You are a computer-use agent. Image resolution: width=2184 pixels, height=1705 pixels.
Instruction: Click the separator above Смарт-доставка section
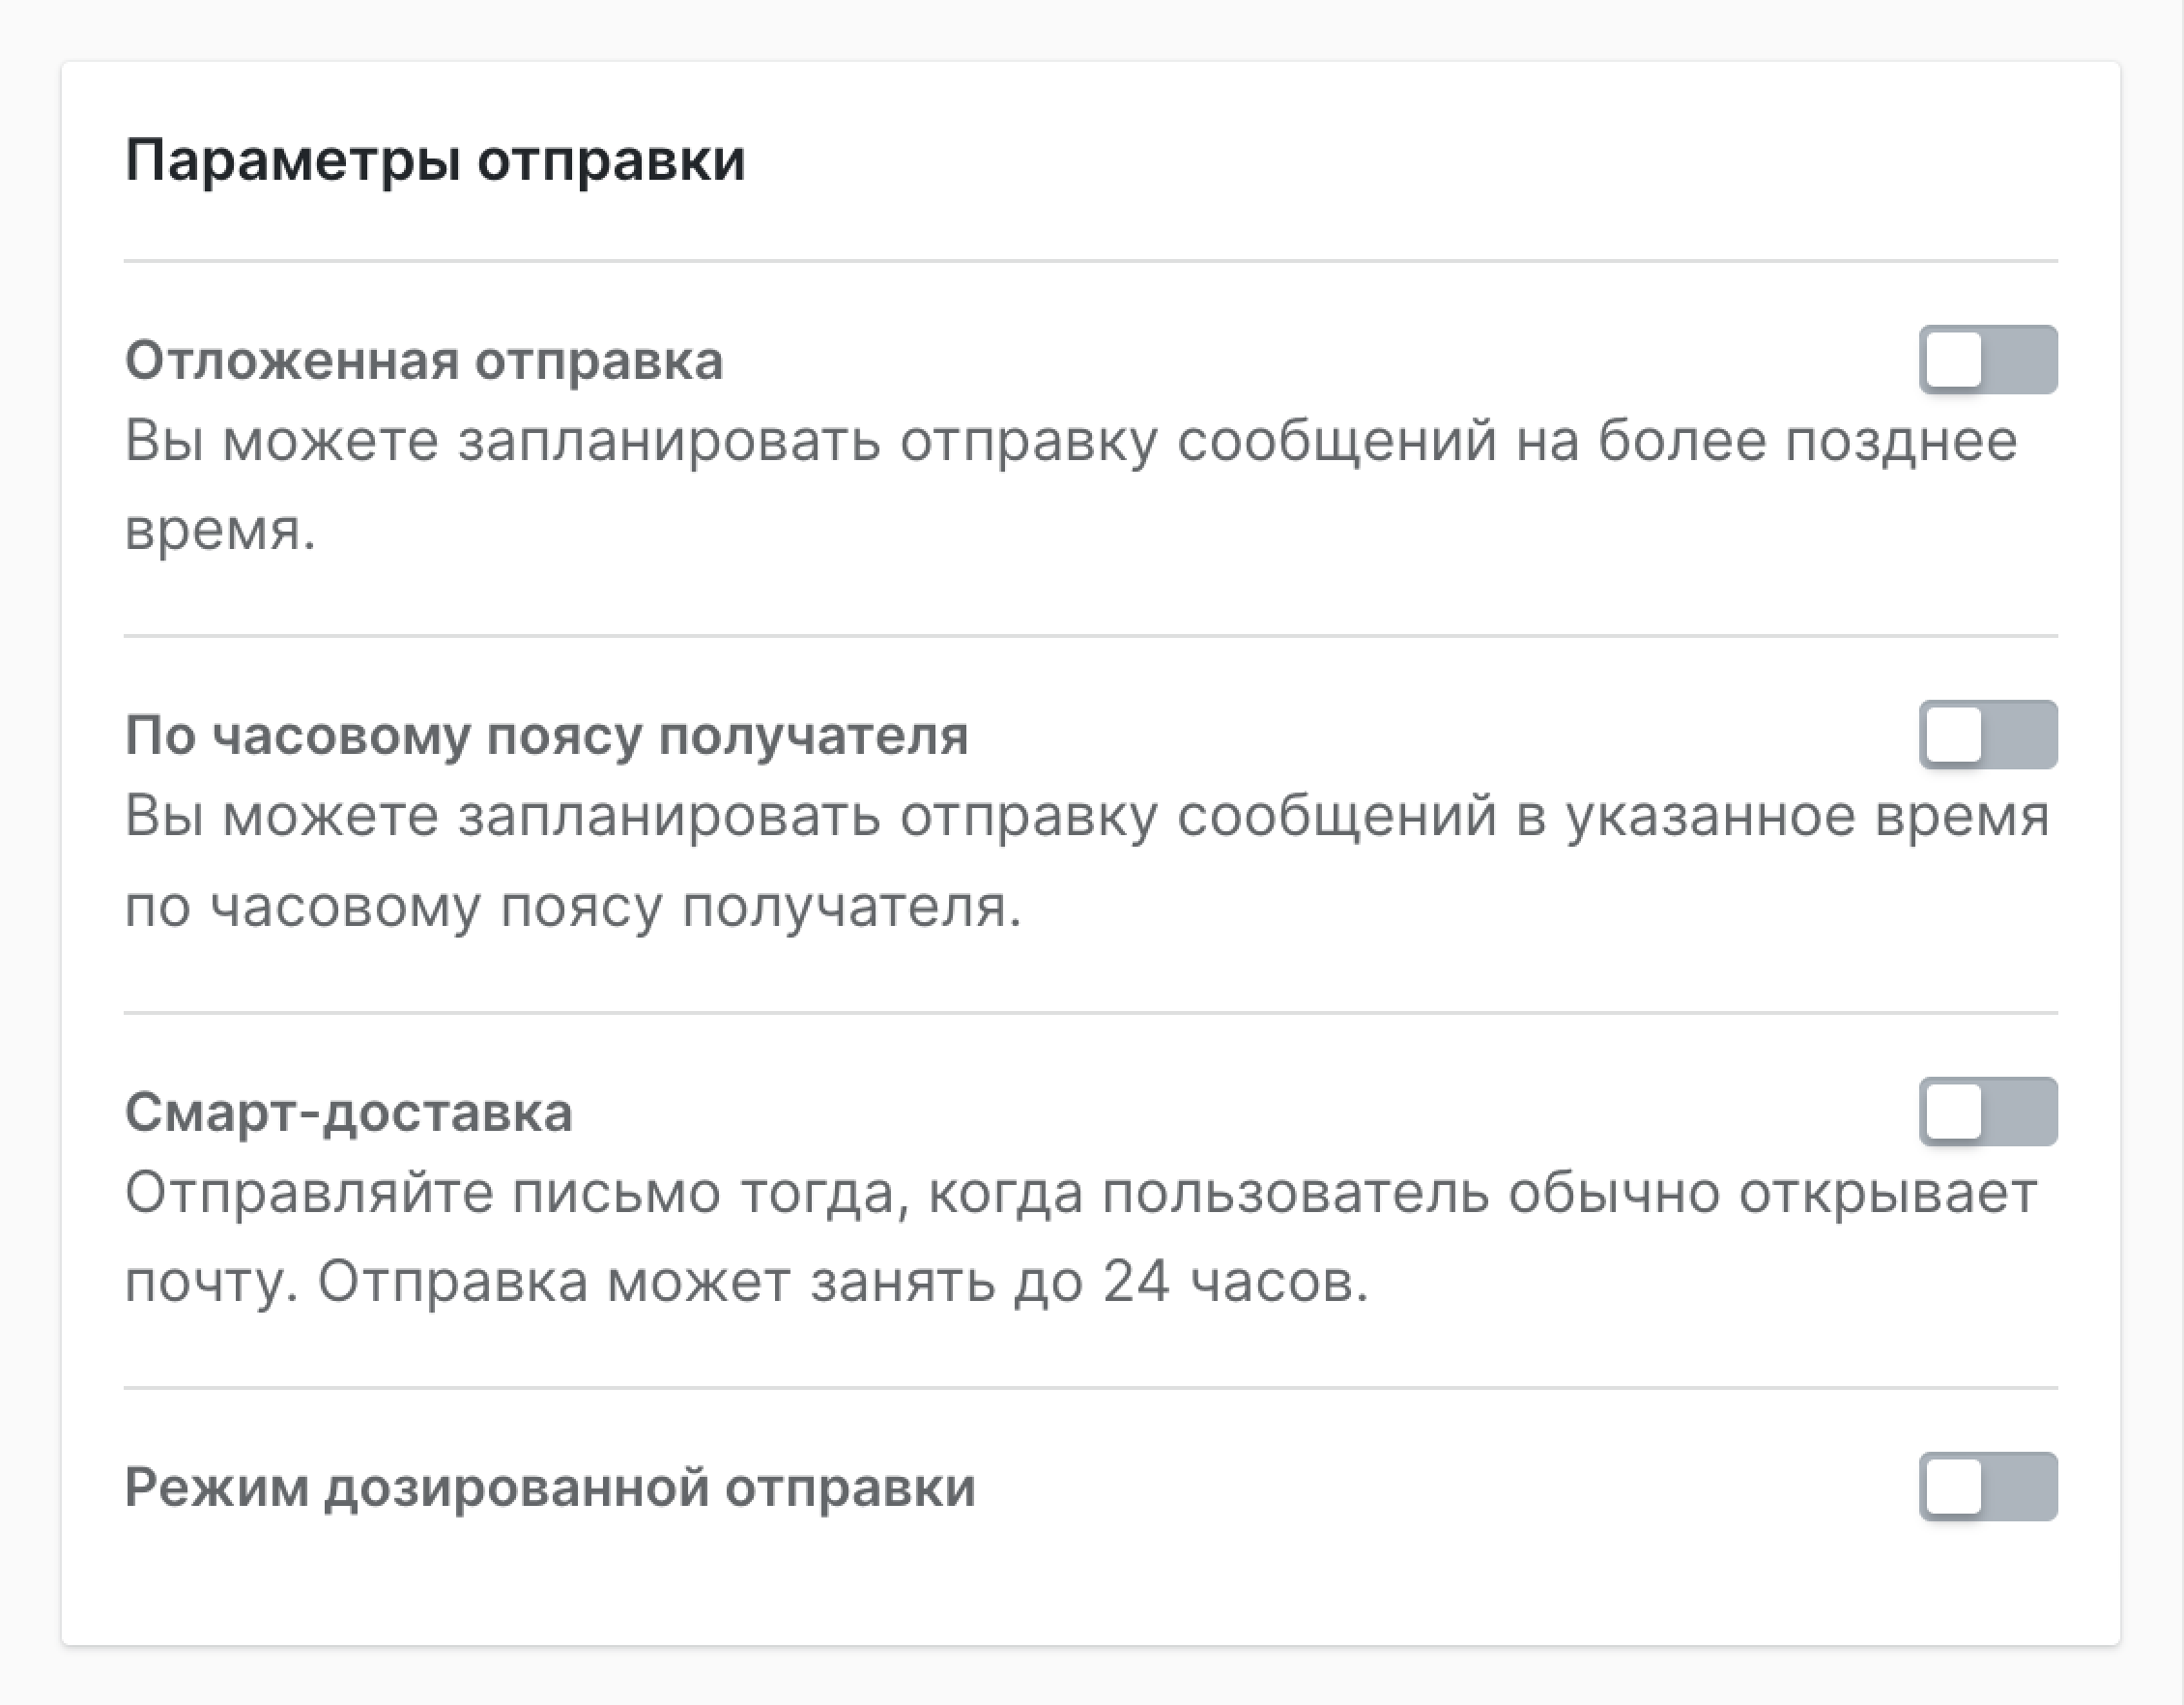1090,1012
